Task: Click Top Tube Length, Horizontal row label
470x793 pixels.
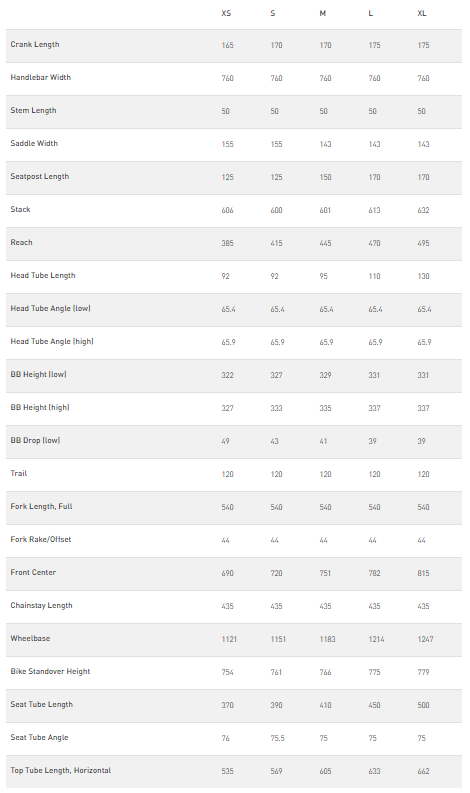Action: point(61,770)
